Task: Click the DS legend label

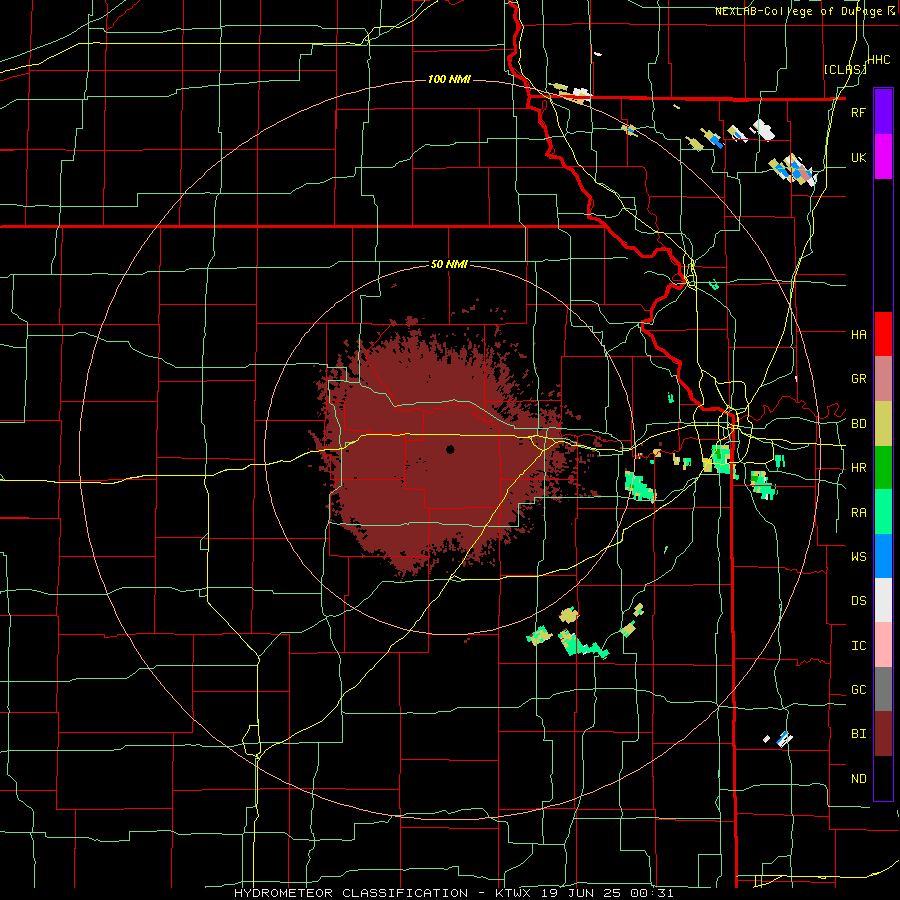Action: (858, 601)
